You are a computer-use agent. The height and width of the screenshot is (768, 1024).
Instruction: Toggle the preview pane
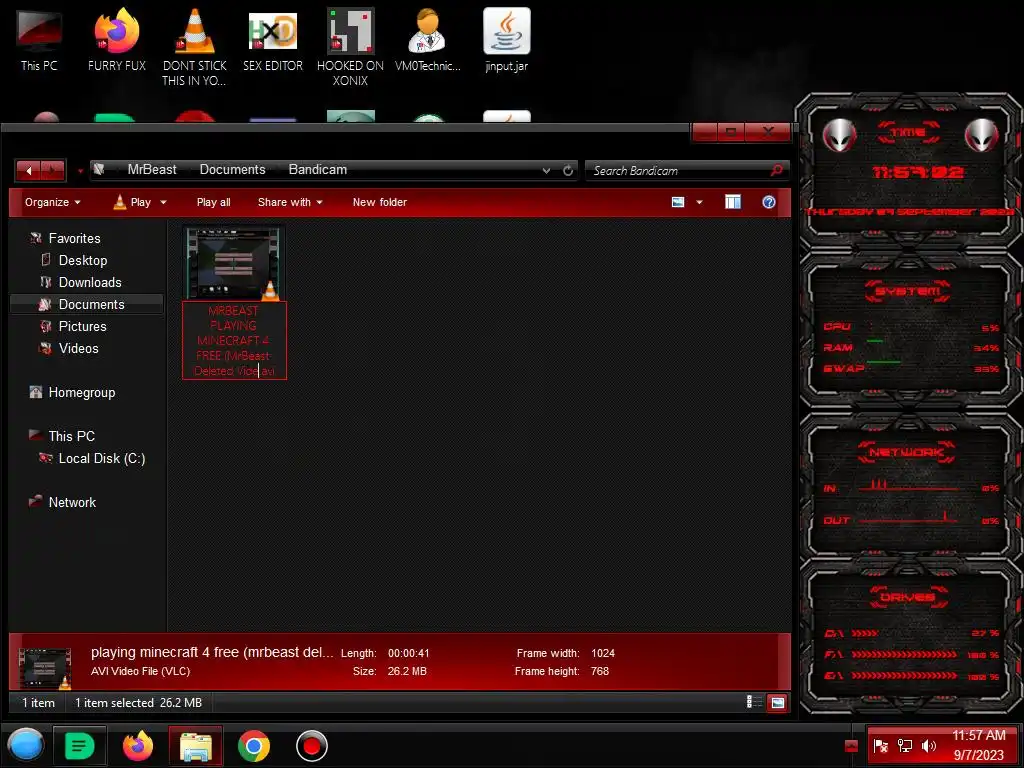733,202
